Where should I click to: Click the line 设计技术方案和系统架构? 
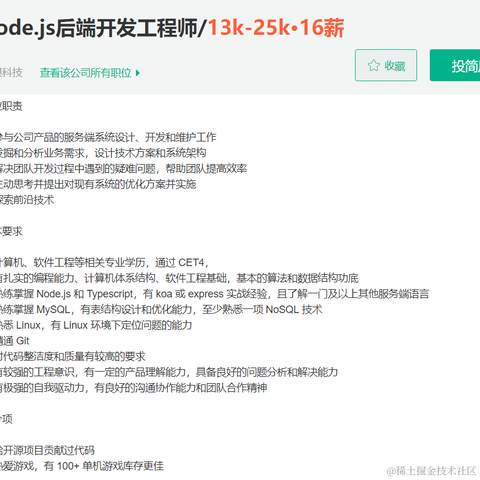click(103, 153)
